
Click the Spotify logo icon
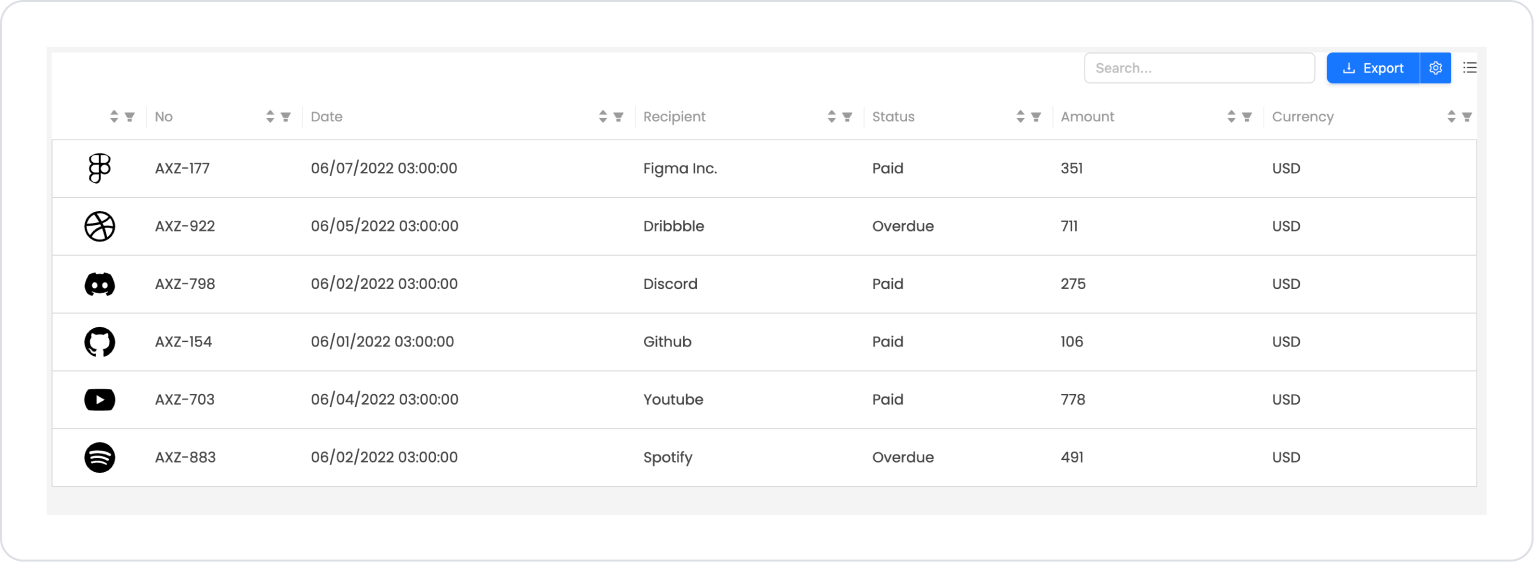tap(99, 458)
